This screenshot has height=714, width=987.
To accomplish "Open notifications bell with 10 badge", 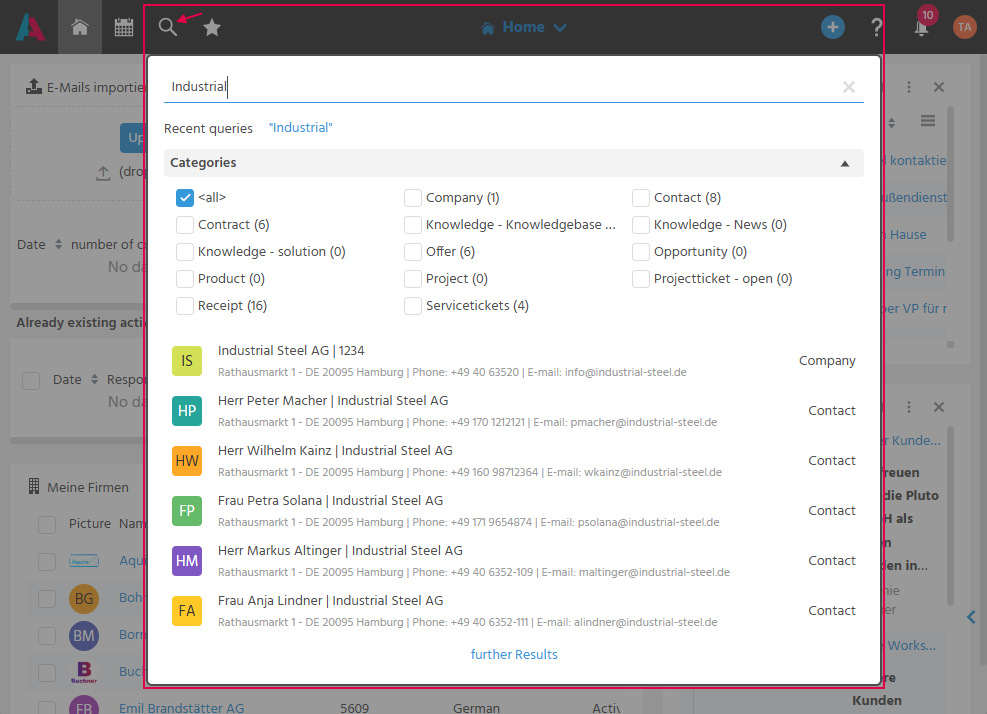I will point(922,27).
